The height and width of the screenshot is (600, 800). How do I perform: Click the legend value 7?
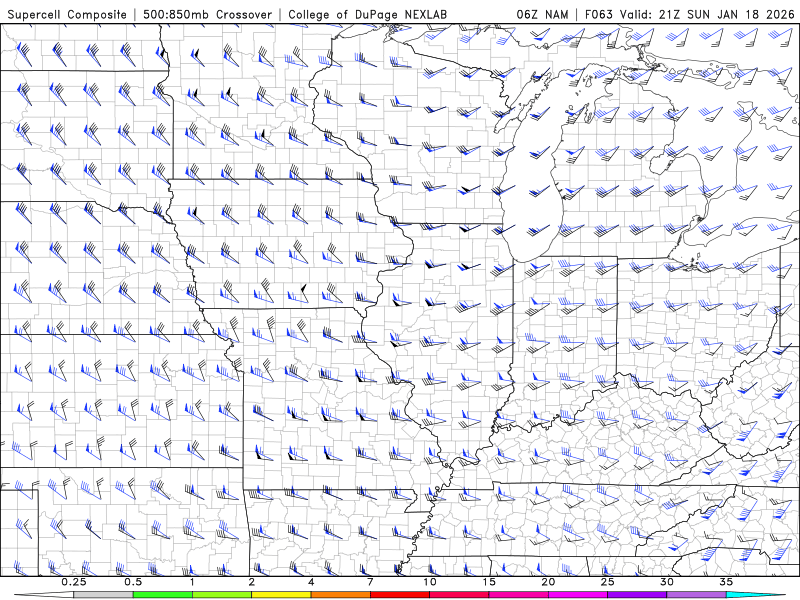(x=370, y=582)
